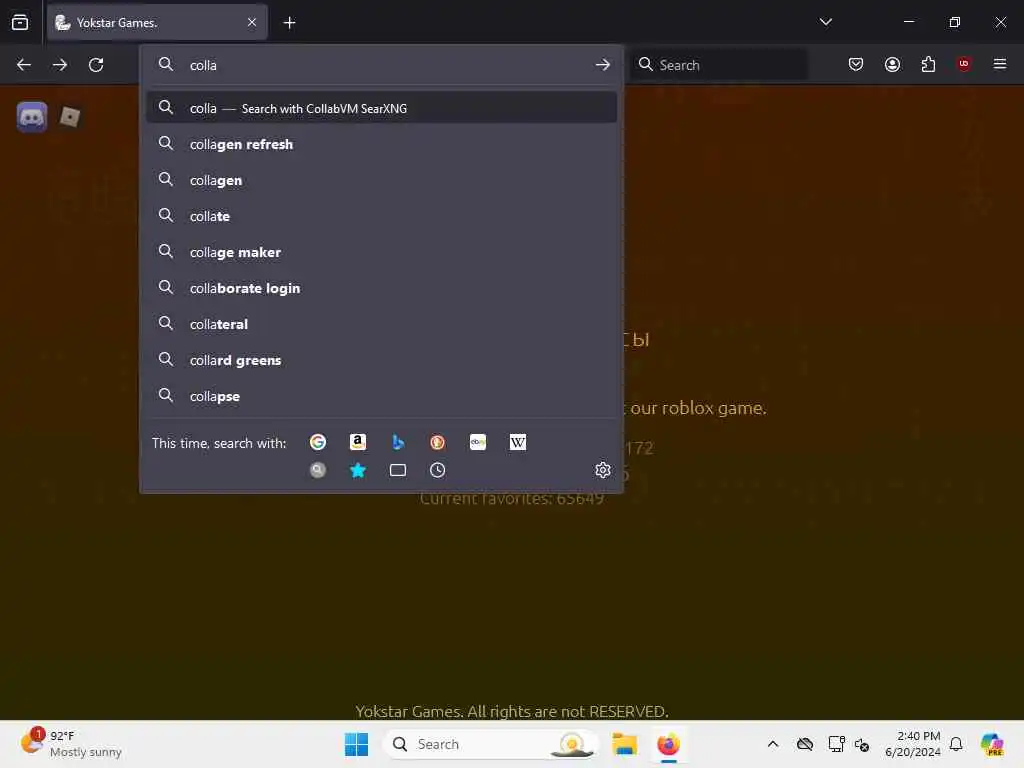Viewport: 1024px width, 768px height.
Task: Open a new tab with plus button
Action: click(x=289, y=23)
